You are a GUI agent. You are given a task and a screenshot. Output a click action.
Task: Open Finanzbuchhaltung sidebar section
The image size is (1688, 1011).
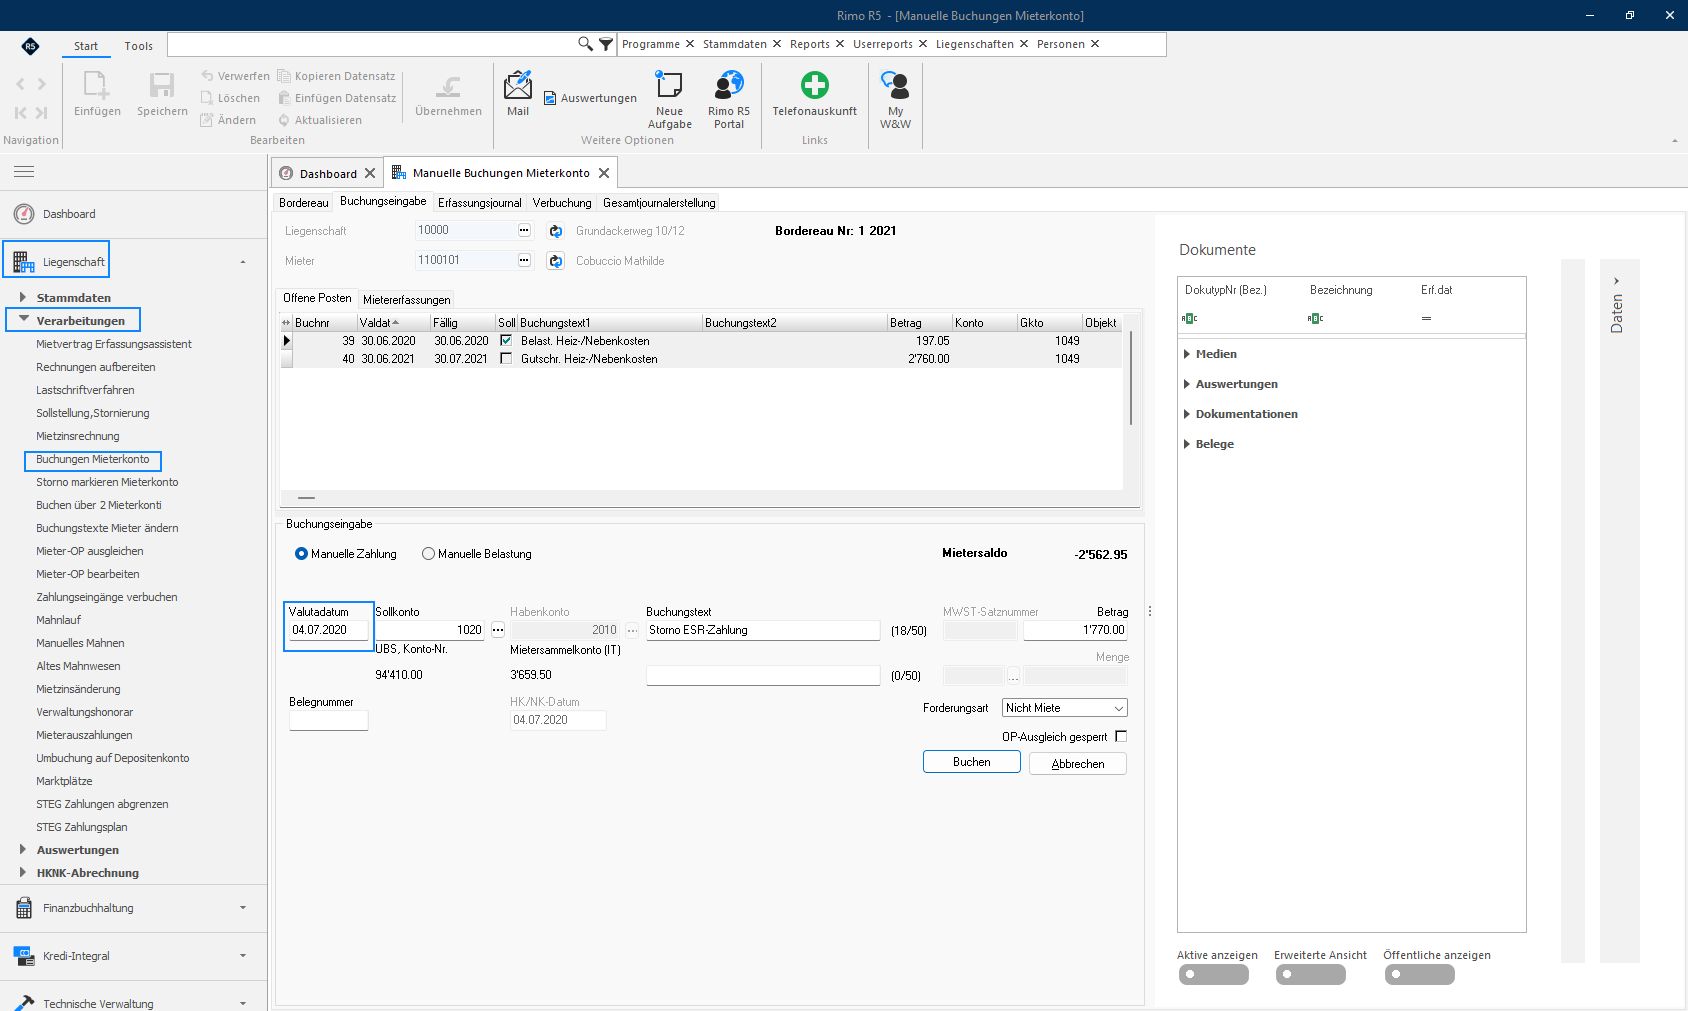coord(133,908)
